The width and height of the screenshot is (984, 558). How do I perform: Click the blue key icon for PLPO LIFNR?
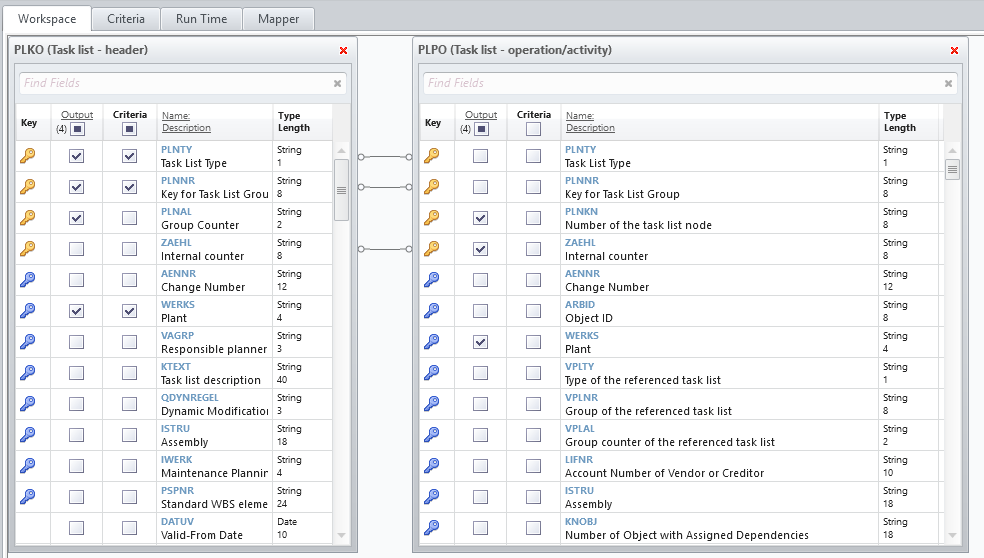[x=432, y=466]
